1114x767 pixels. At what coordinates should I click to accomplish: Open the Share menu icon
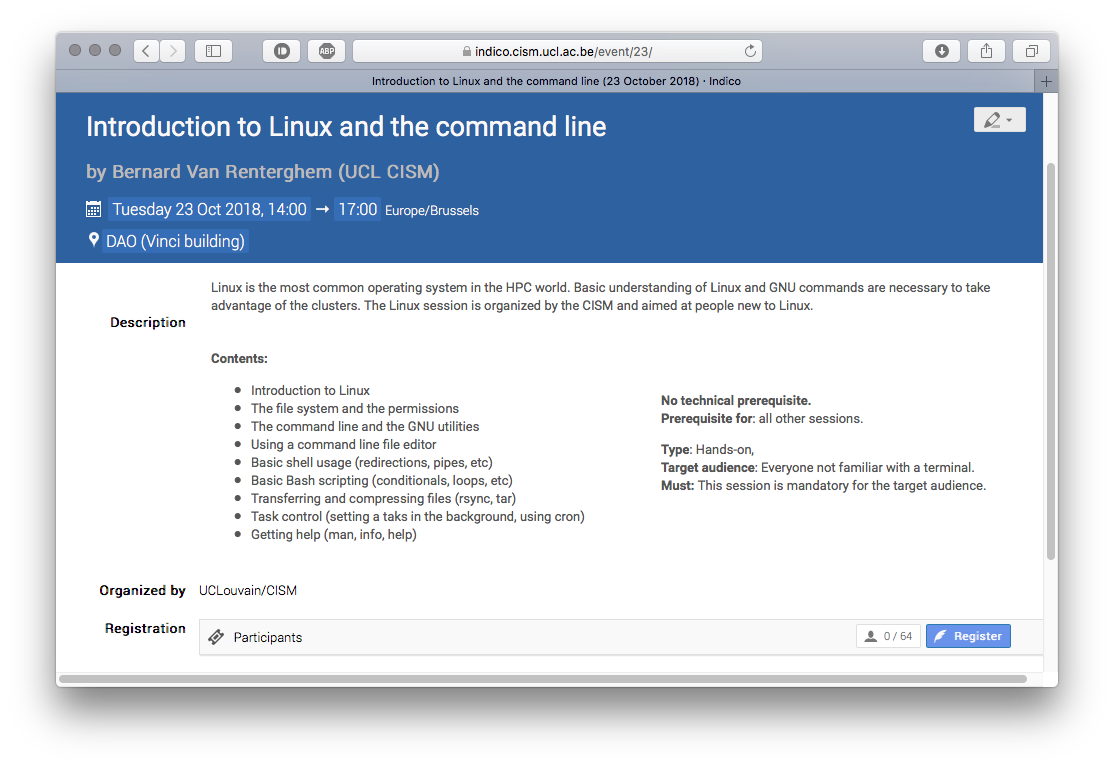(x=986, y=51)
